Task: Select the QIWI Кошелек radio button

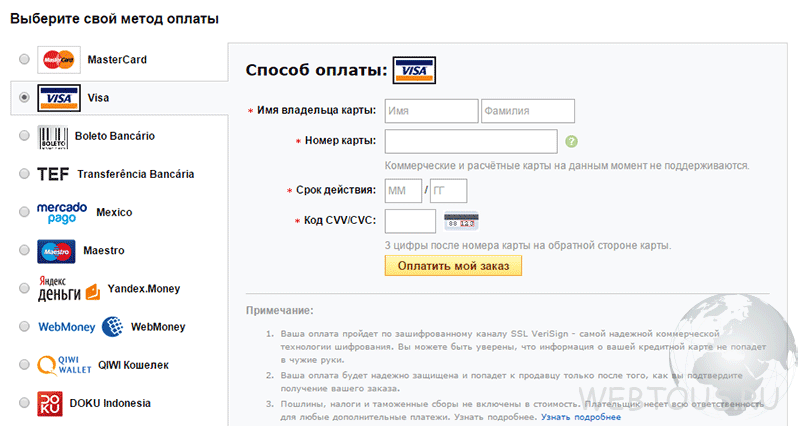Action: point(24,365)
